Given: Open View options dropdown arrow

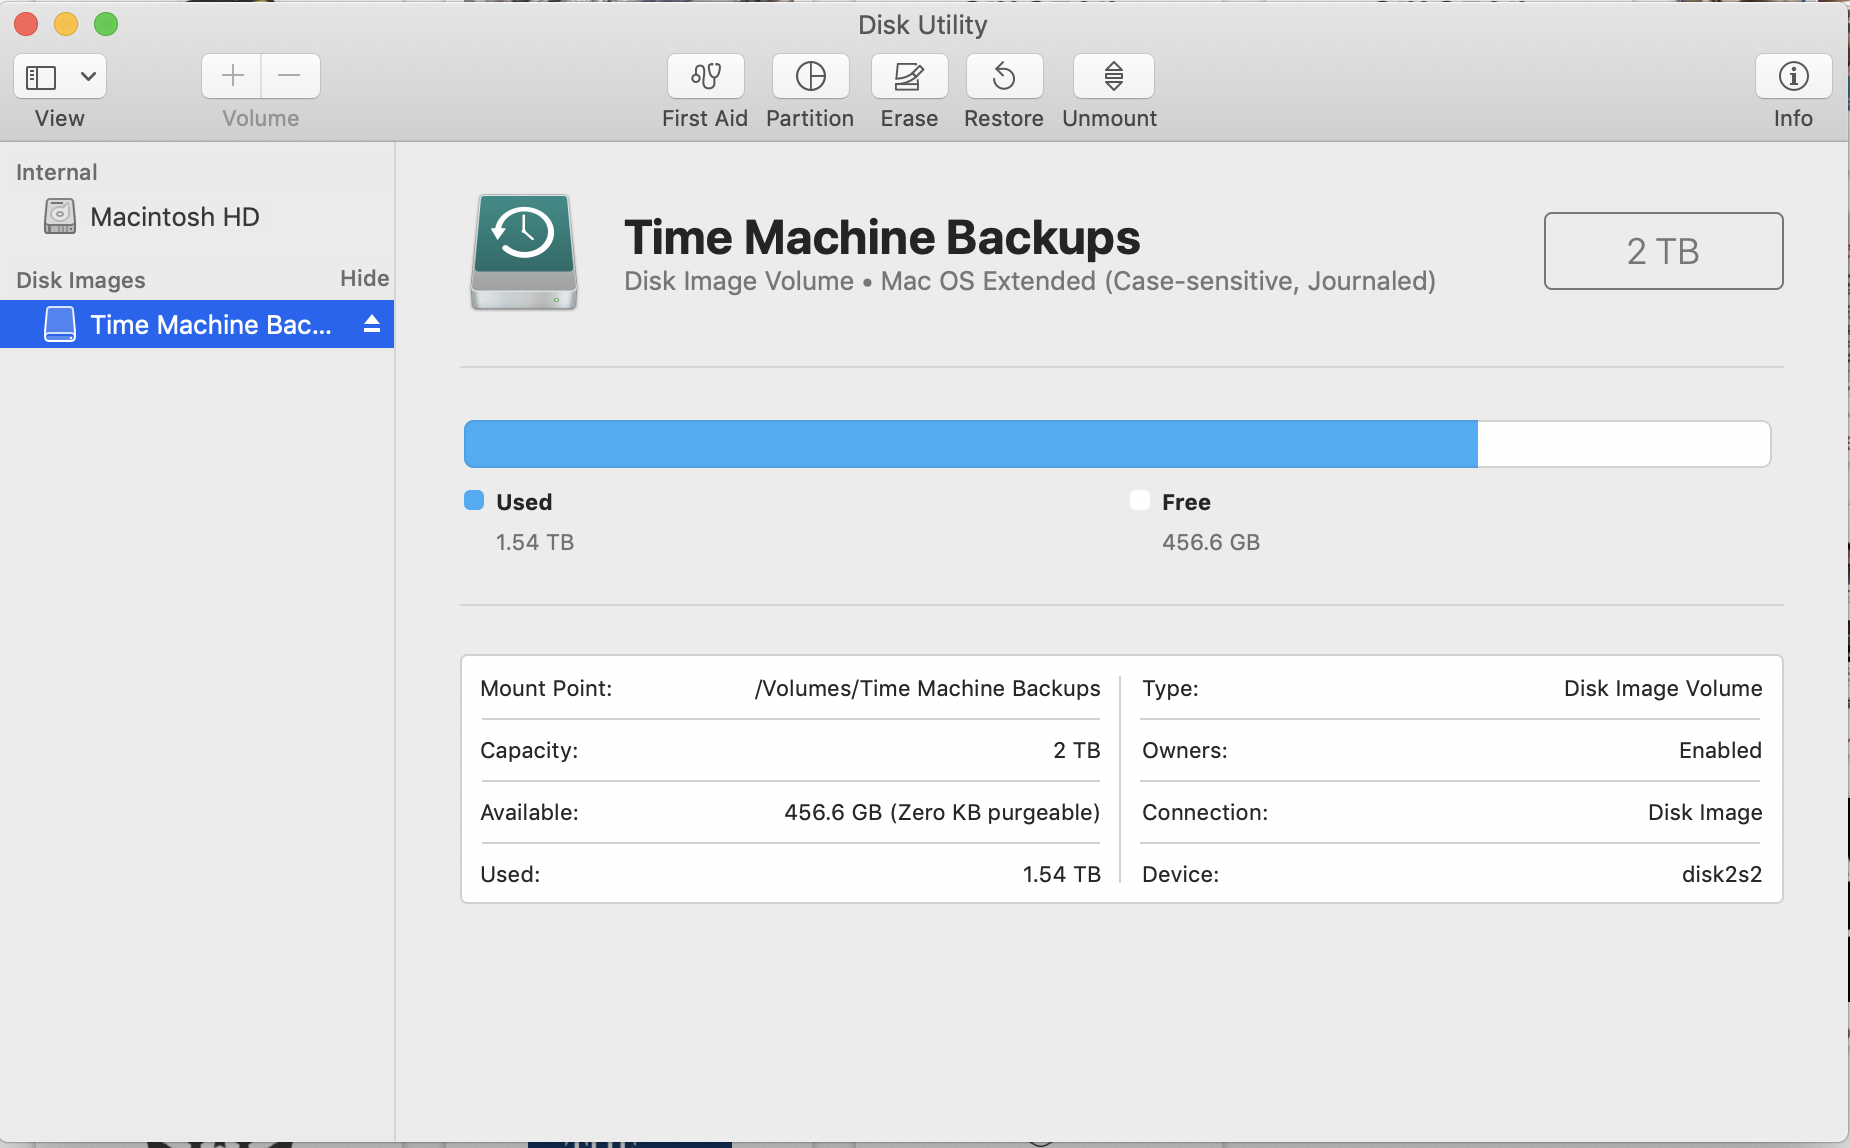Looking at the screenshot, I should [x=88, y=76].
